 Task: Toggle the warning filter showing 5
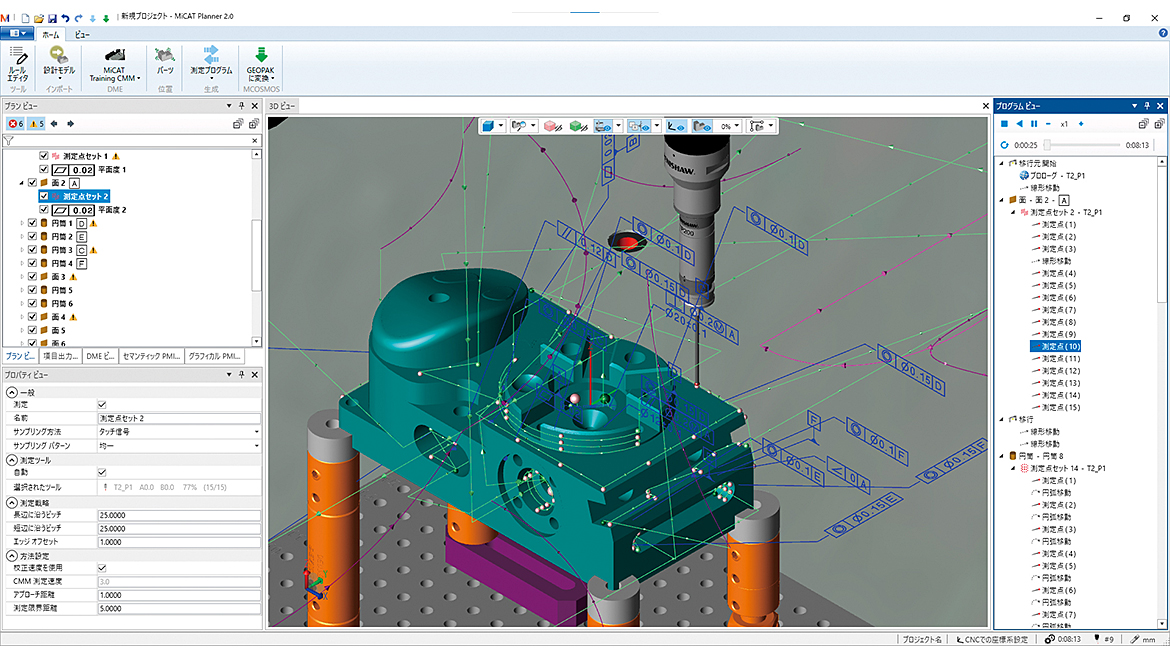(x=37, y=124)
